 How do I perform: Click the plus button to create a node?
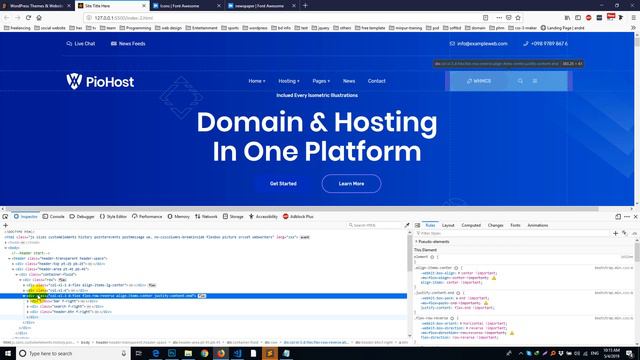pos(5,225)
